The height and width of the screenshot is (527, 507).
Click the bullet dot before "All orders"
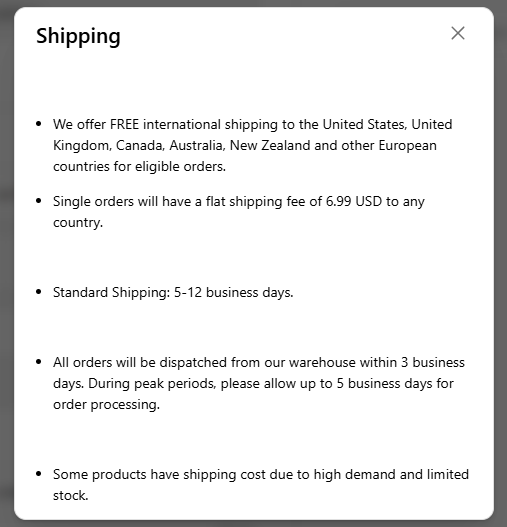click(39, 362)
